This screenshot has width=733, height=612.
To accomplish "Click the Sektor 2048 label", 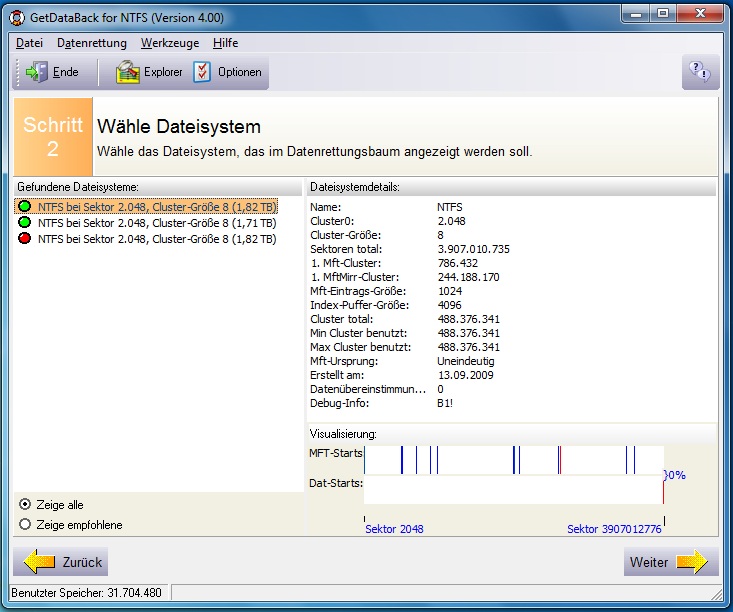I will [394, 529].
